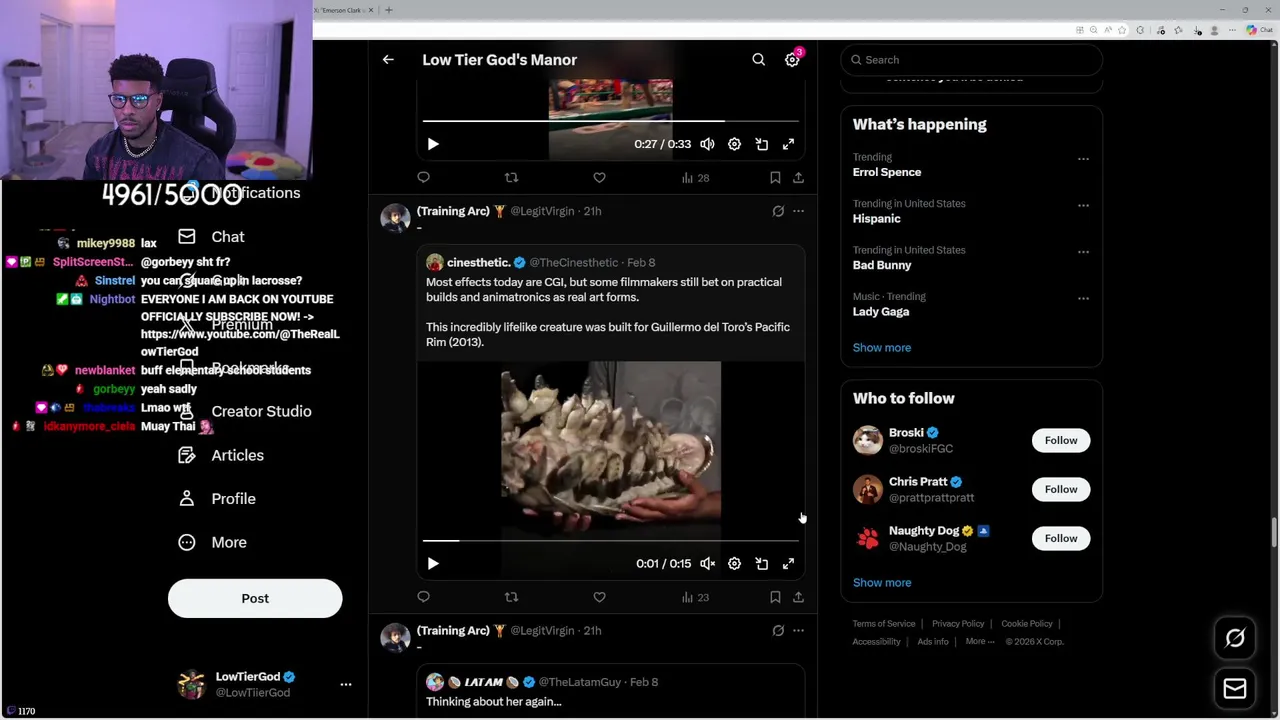Screen dimensions: 1280x720
Task: Expand the footer More menu
Action: [x=980, y=642]
